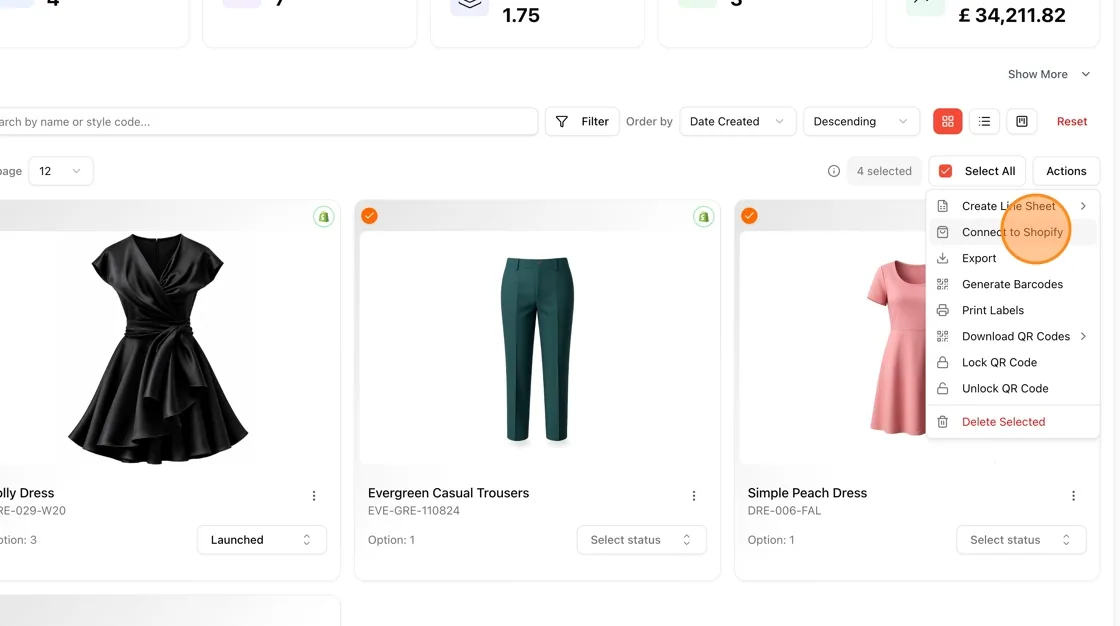This screenshot has width=1120, height=626.
Task: Click the info icon beside 4 selected
Action: (834, 171)
